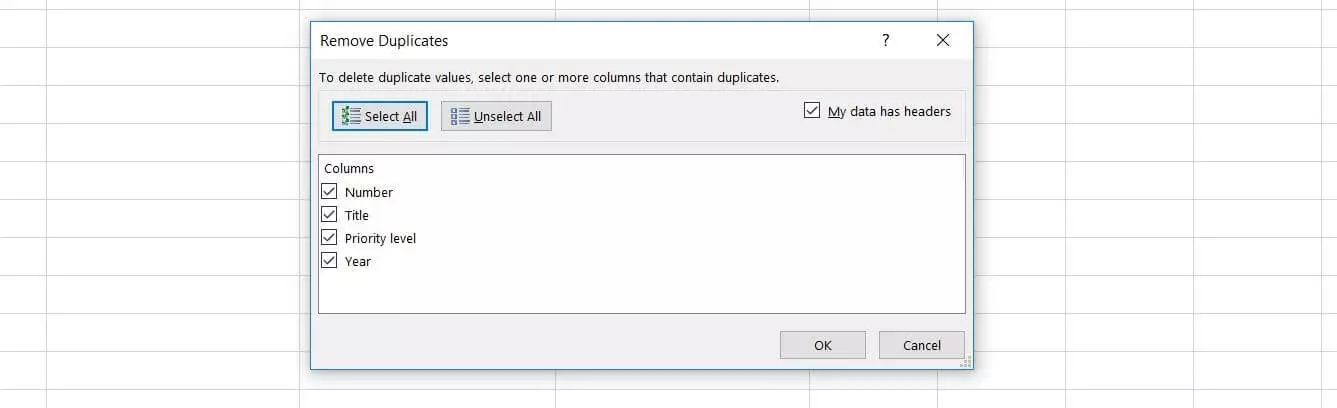Click the Unselect All list icon

point(460,116)
